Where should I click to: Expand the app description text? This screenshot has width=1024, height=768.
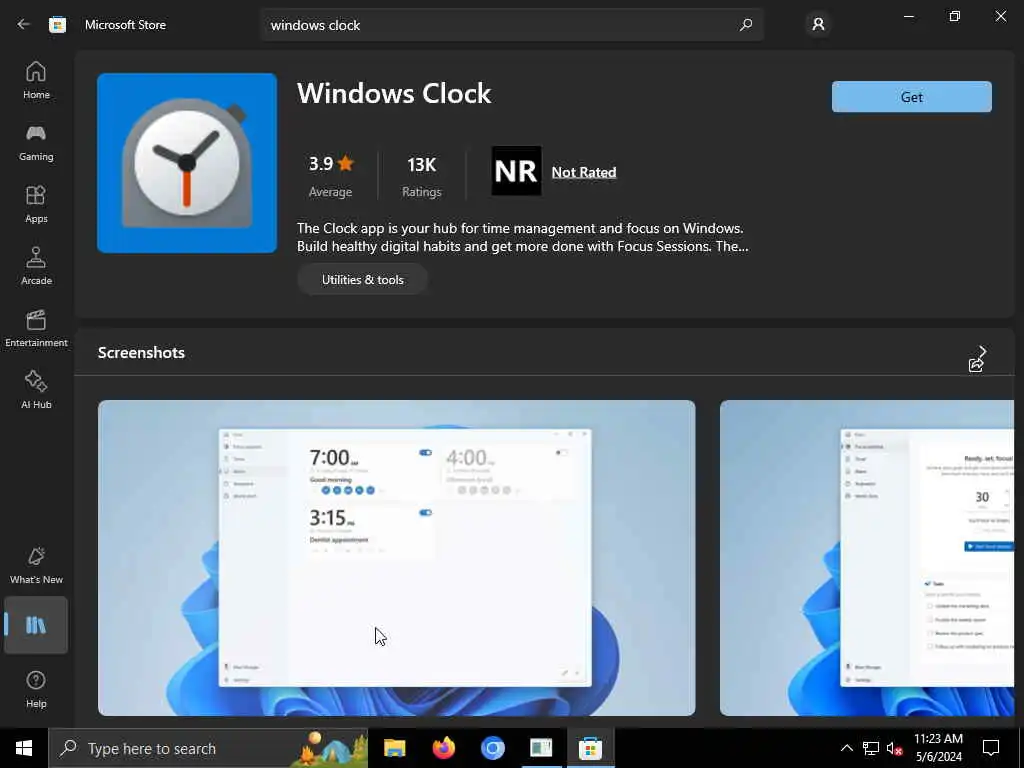522,237
